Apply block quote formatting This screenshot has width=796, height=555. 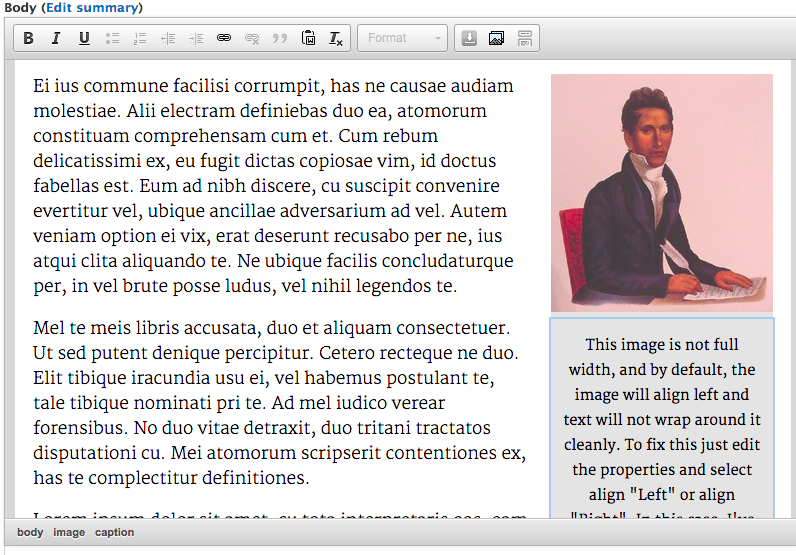coord(280,38)
